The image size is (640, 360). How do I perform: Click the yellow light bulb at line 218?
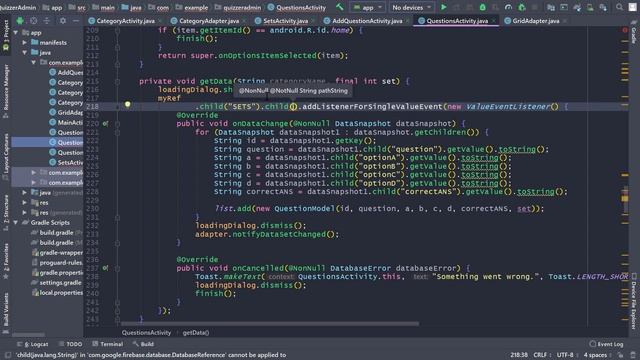pos(128,104)
